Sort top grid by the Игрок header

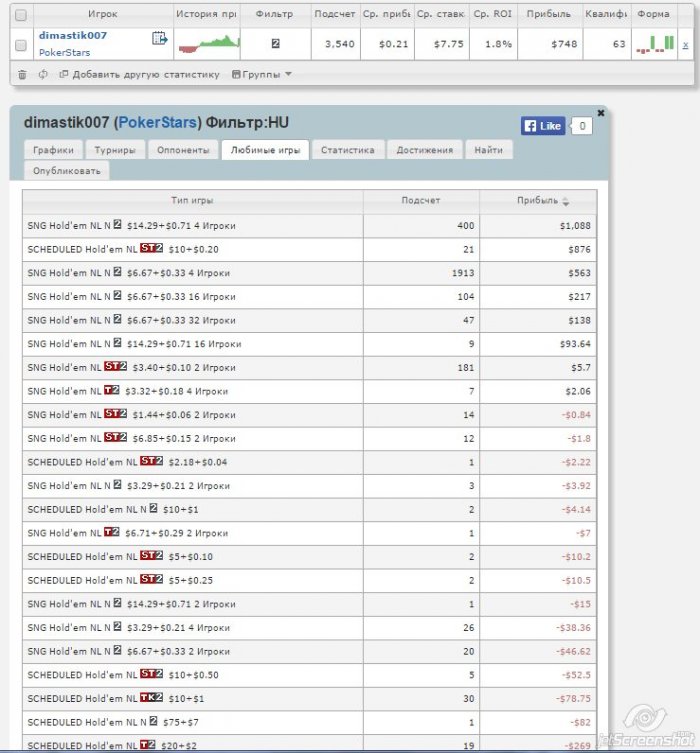tap(103, 14)
